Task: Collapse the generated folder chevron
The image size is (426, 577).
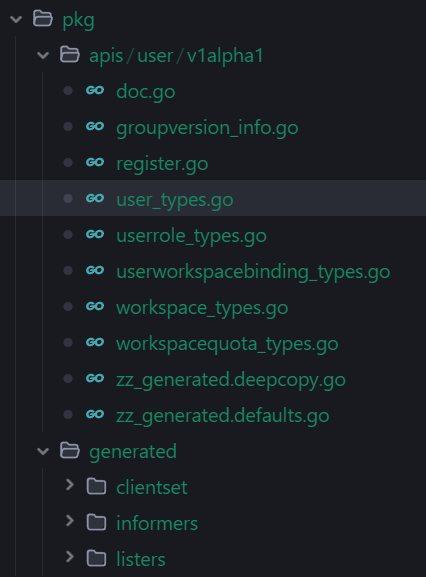Action: (x=43, y=451)
